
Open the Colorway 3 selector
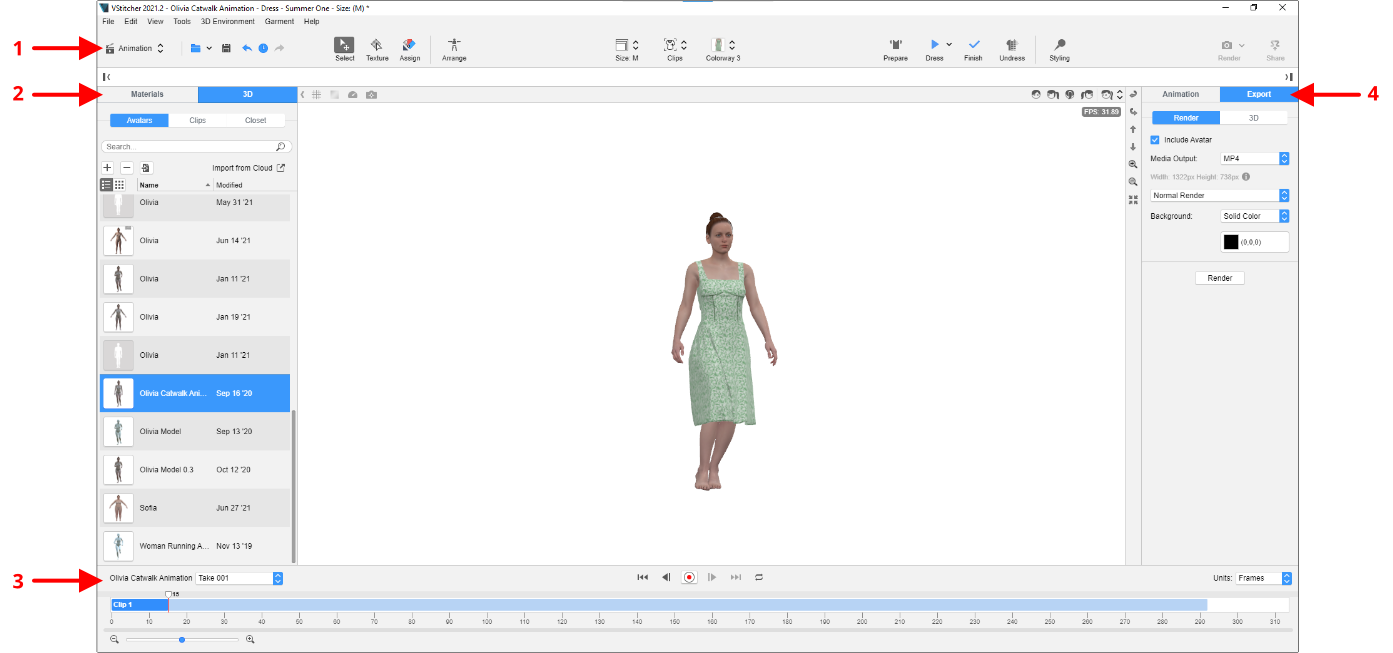click(x=723, y=50)
